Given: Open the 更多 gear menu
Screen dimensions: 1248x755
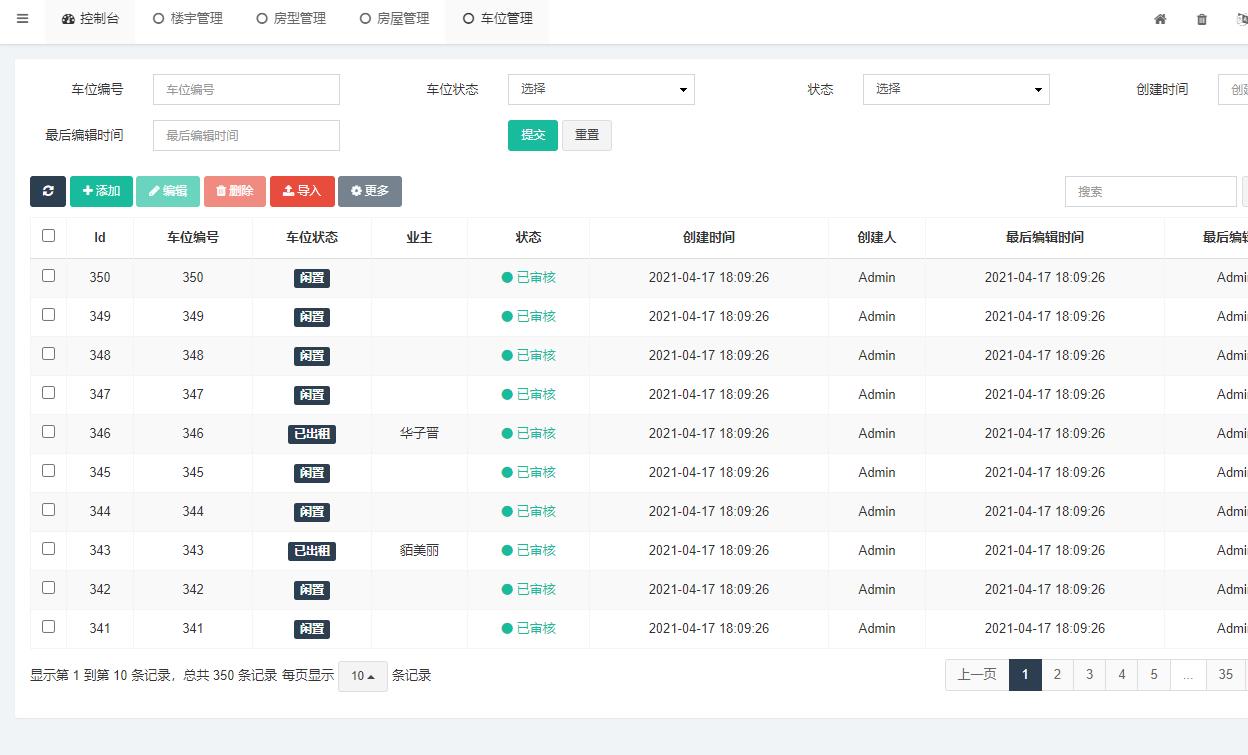Looking at the screenshot, I should coord(370,191).
